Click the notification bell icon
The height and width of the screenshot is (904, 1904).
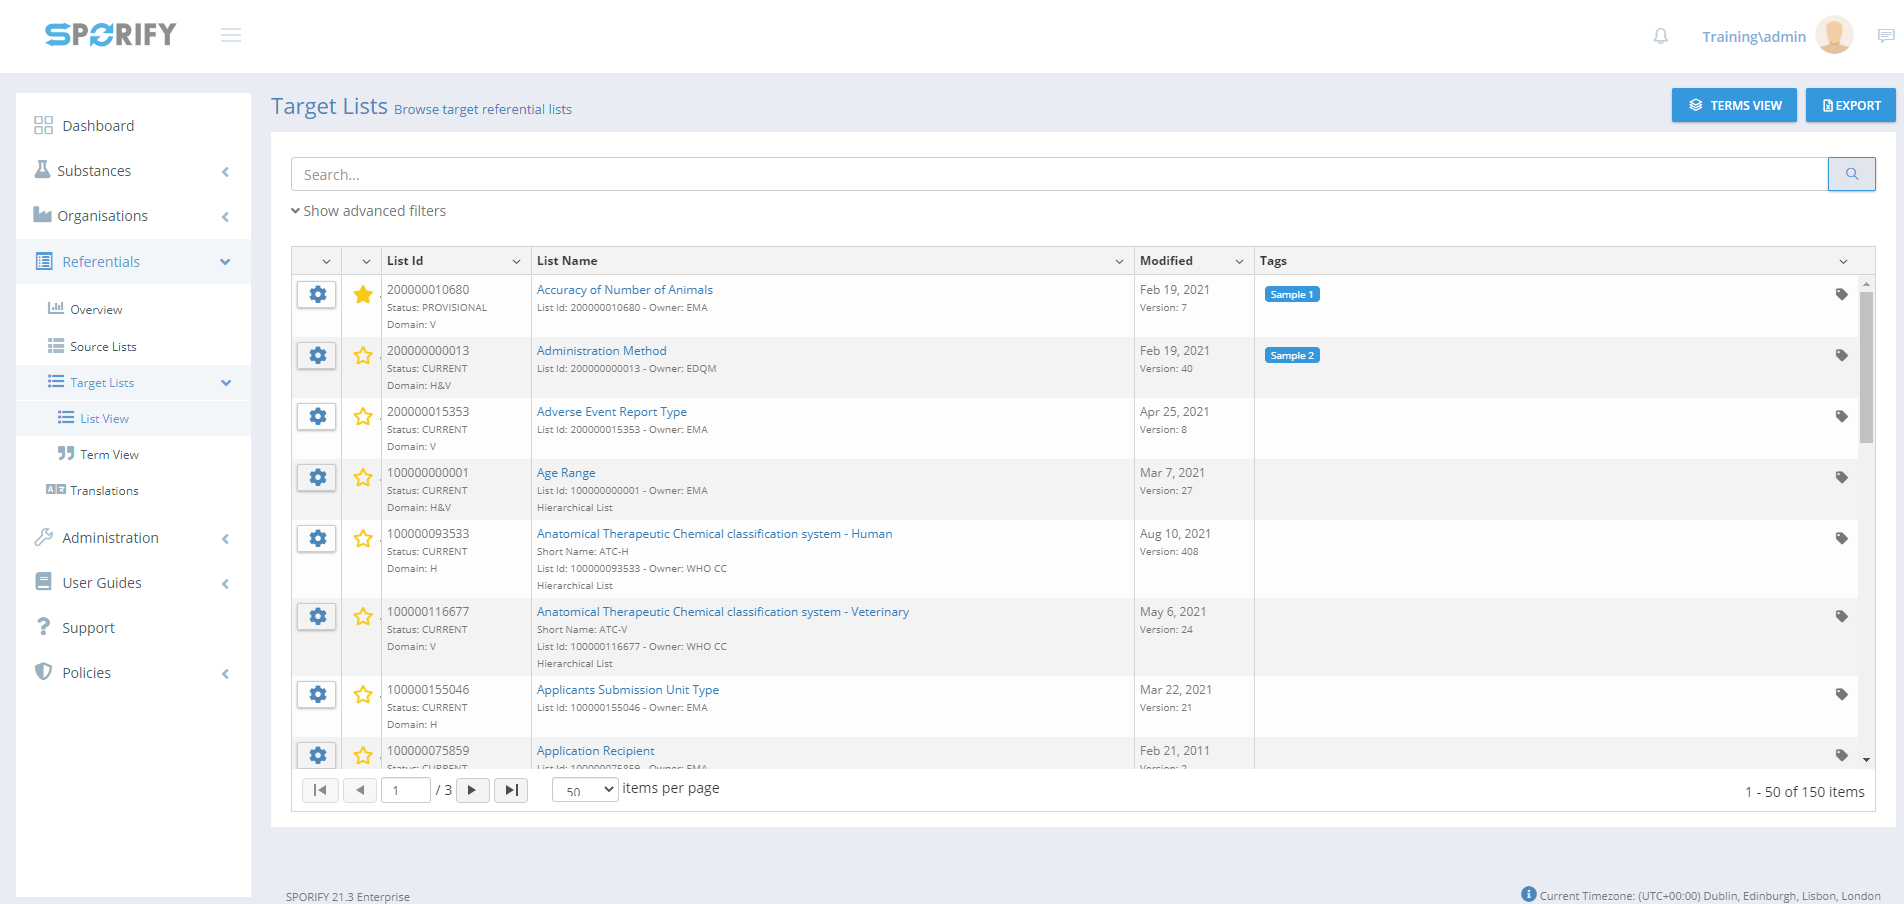[1660, 36]
